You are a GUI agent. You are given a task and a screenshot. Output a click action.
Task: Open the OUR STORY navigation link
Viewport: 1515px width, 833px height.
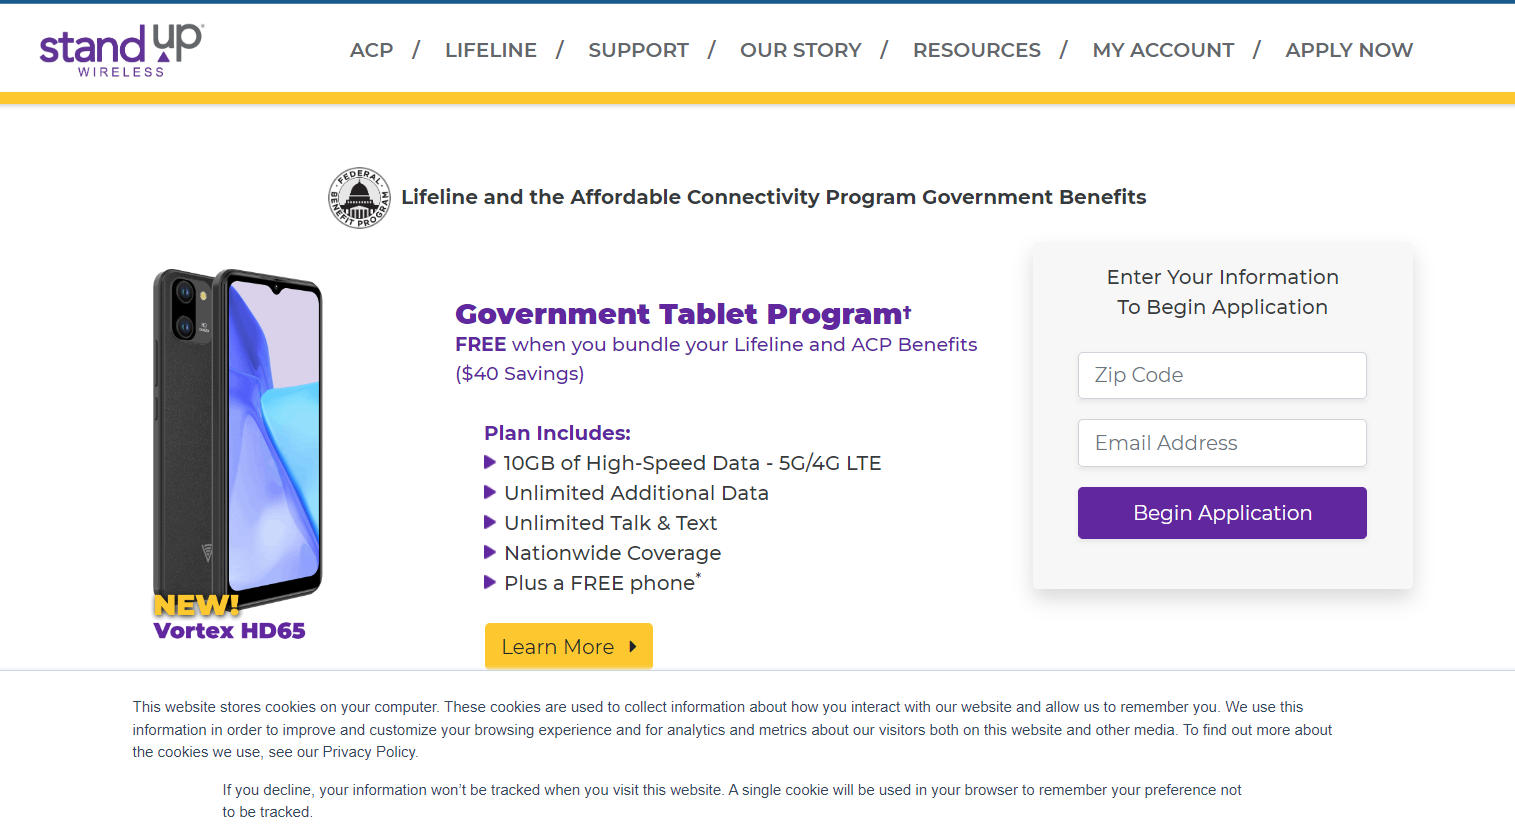click(800, 50)
